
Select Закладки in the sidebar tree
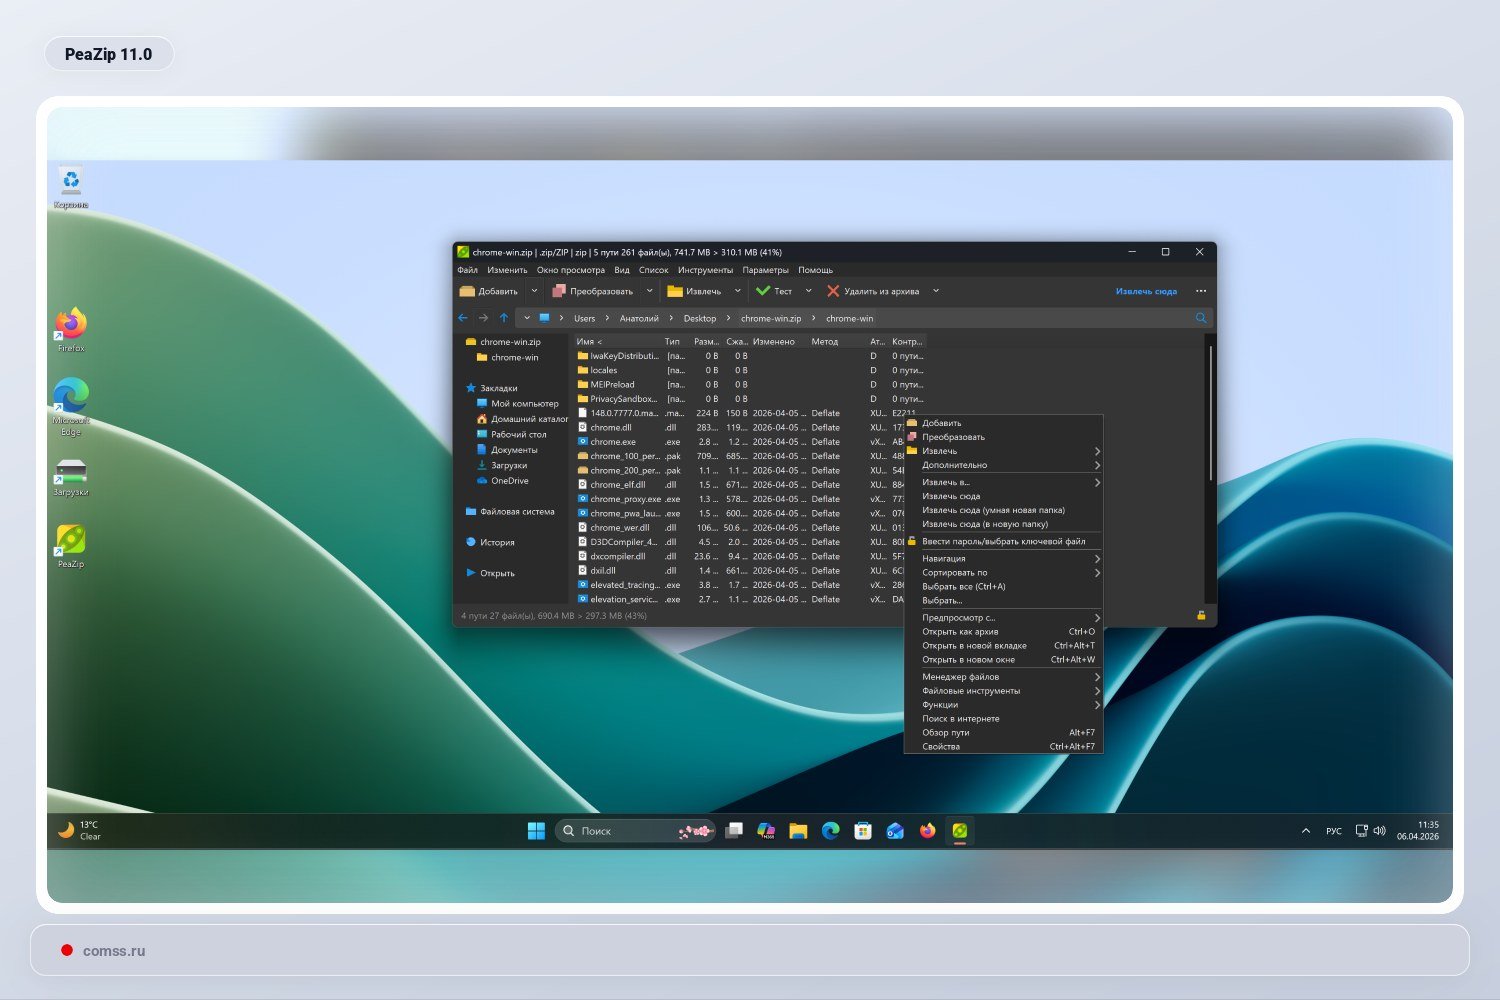click(499, 388)
